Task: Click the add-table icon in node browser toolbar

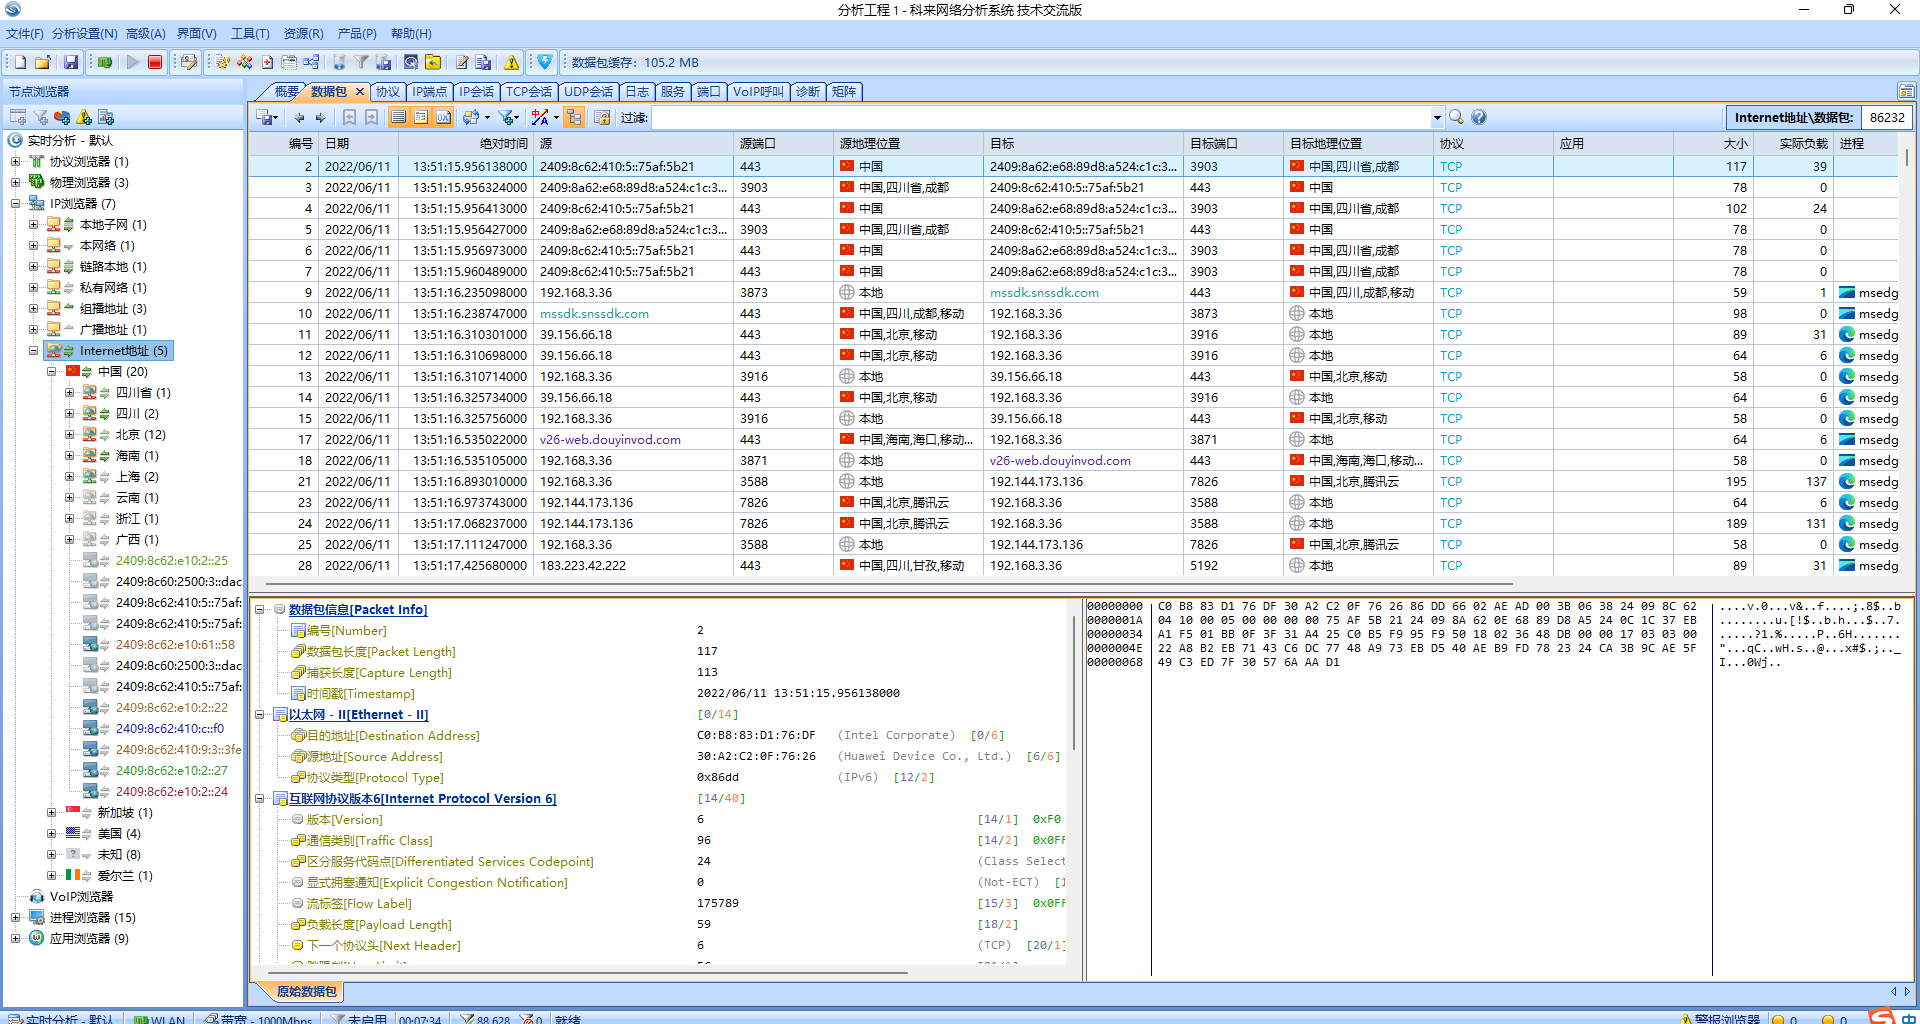Action: point(18,117)
